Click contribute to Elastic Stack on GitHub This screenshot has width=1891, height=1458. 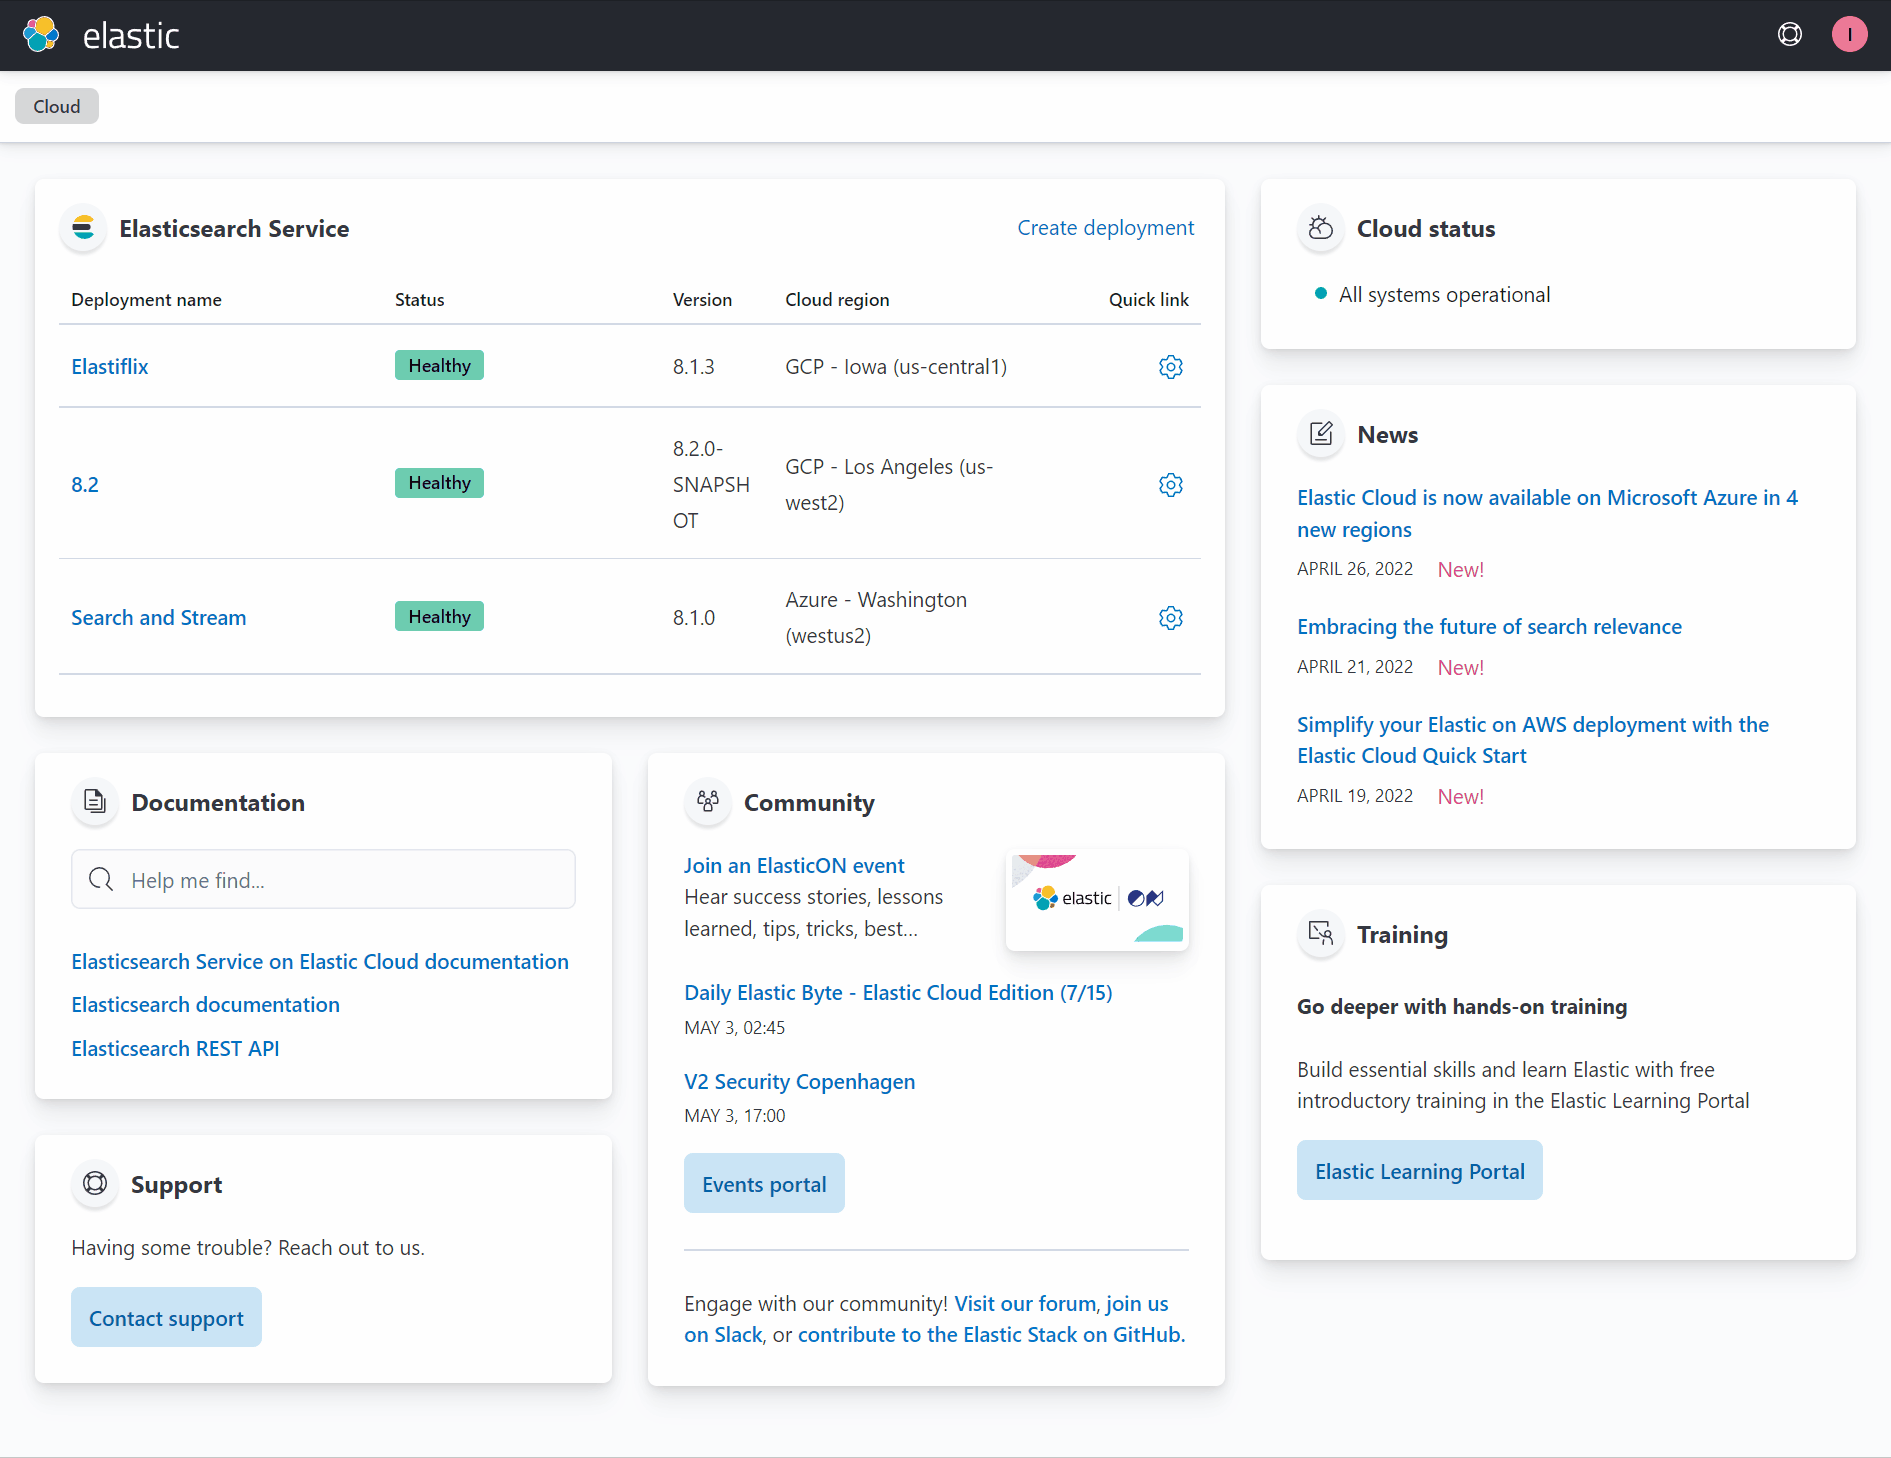989,1335
